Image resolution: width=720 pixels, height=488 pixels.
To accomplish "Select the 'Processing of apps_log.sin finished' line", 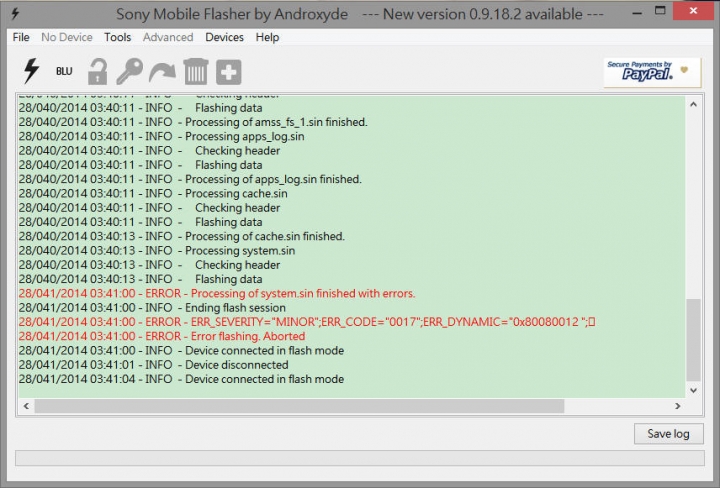I will [x=190, y=179].
